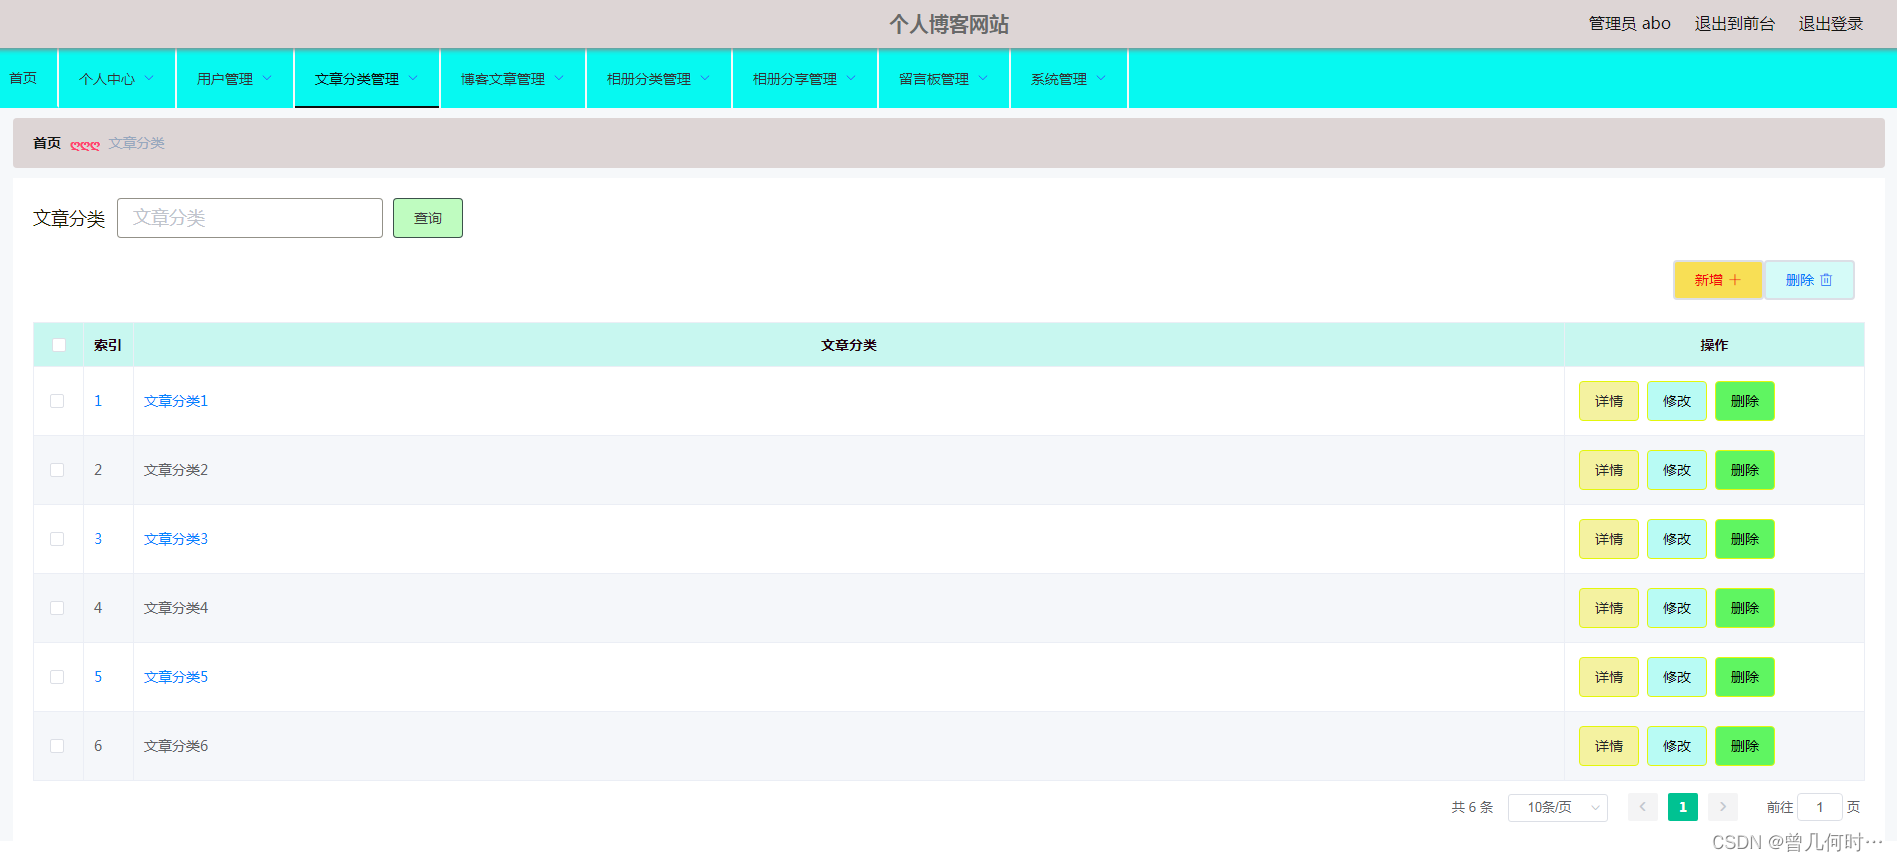Click the 索引 column header
This screenshot has height=861, width=1897.
tap(108, 345)
